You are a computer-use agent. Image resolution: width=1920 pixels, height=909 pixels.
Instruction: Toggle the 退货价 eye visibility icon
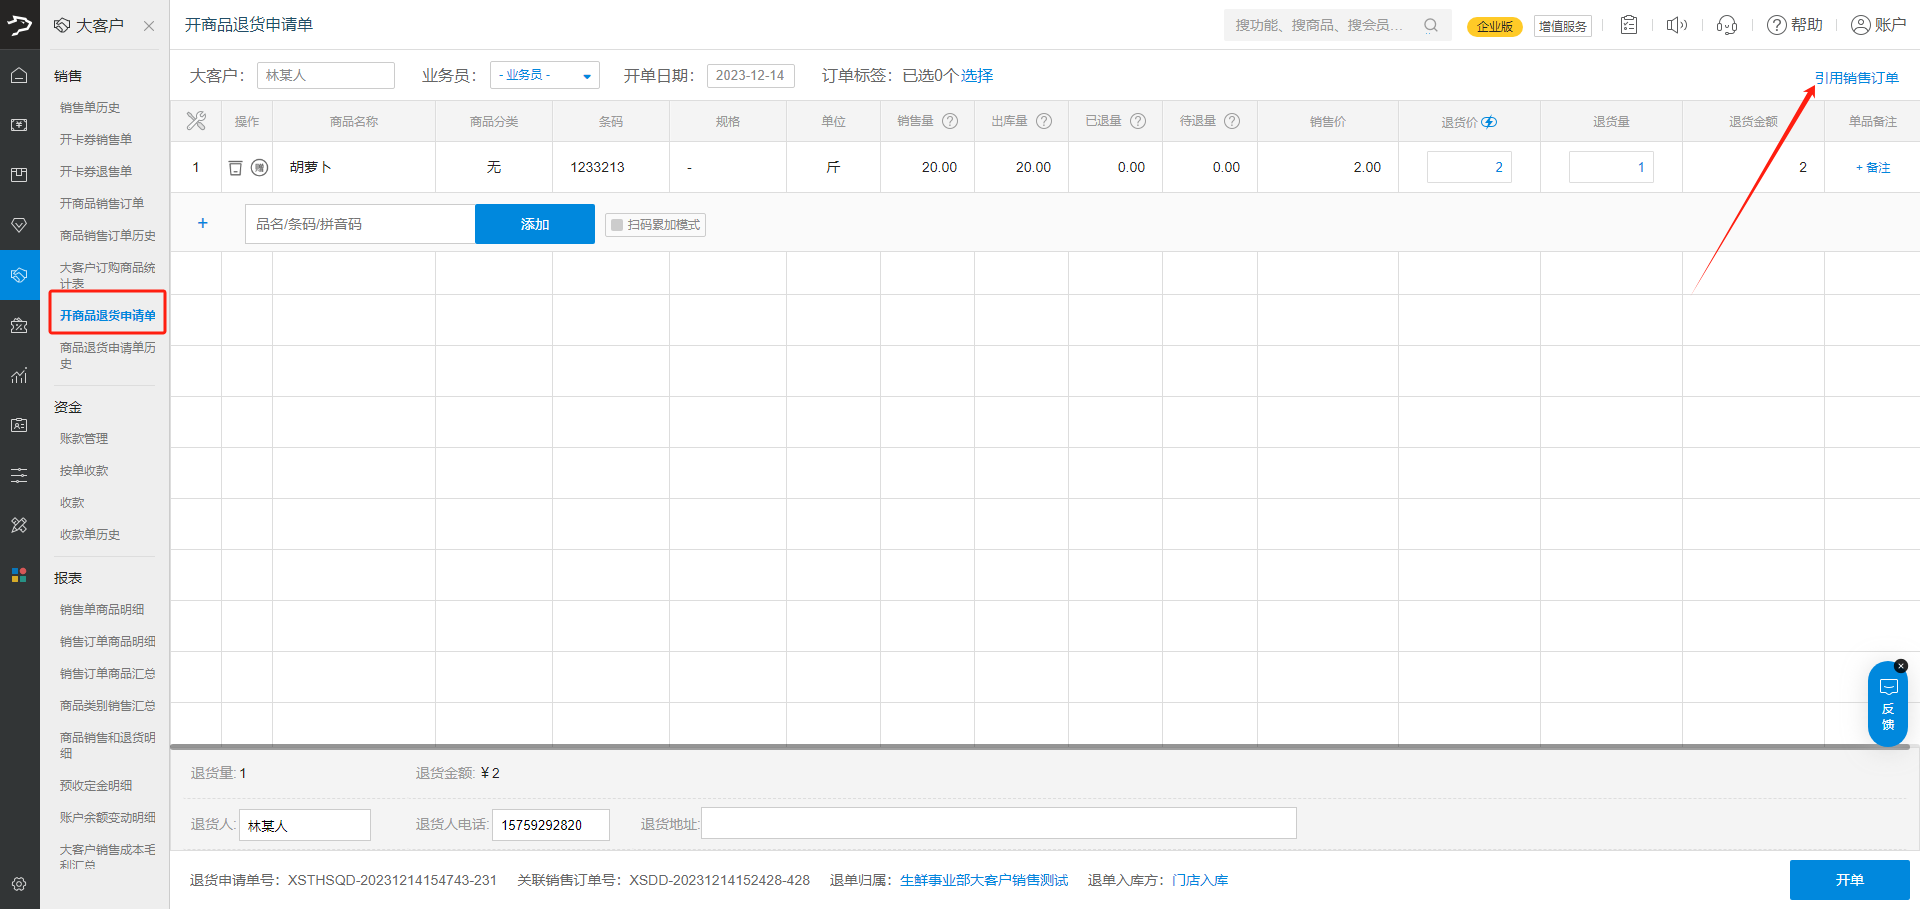[x=1489, y=122]
